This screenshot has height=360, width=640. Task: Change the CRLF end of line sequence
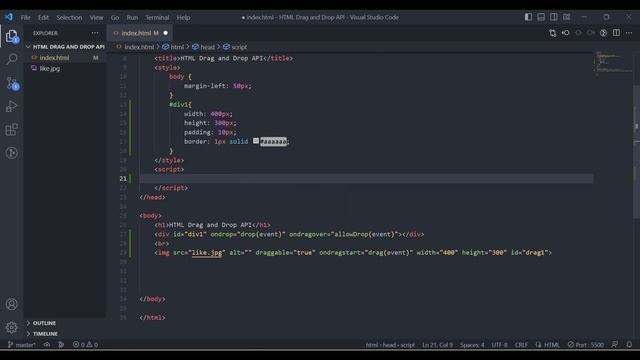click(521, 345)
